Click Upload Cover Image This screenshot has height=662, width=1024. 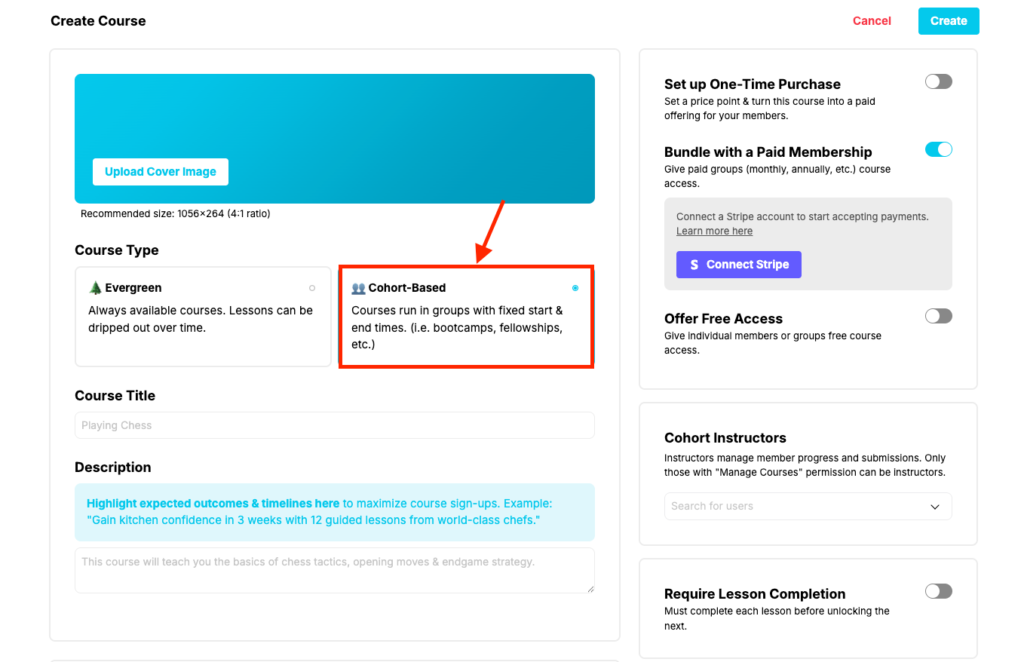(x=160, y=172)
